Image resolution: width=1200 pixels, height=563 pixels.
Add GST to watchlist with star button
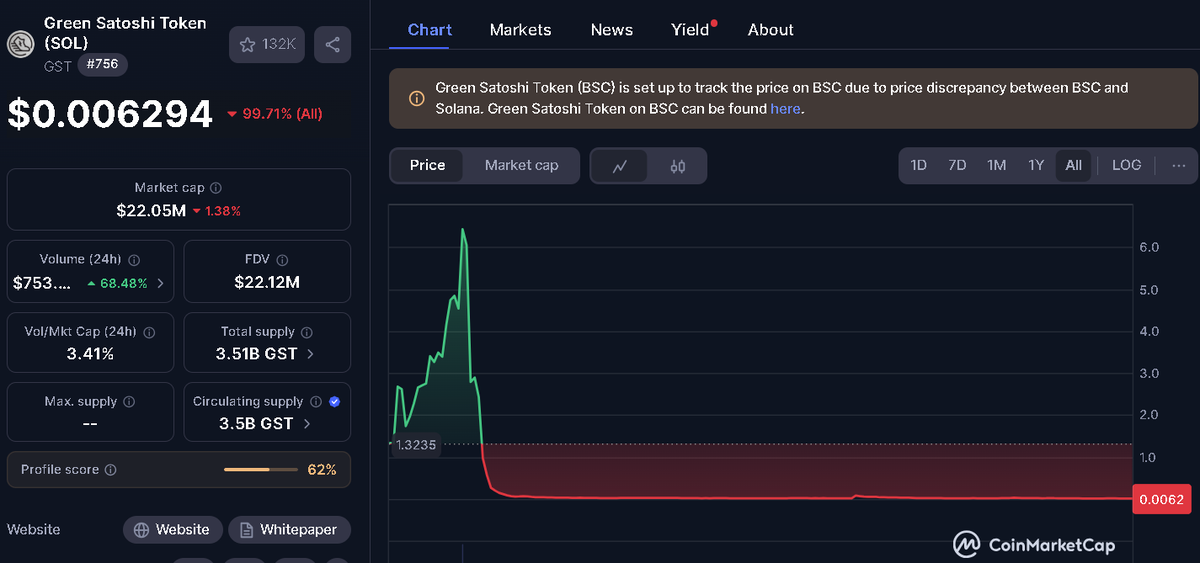click(x=267, y=45)
